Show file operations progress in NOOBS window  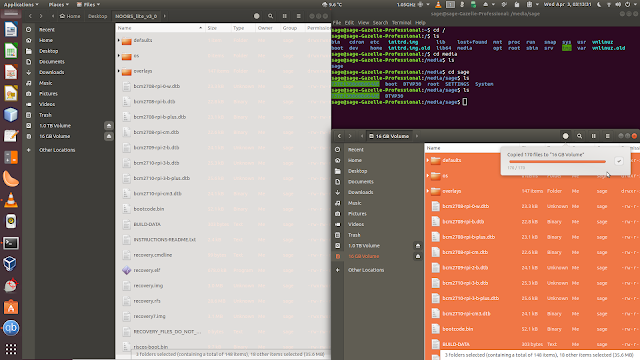256,16
